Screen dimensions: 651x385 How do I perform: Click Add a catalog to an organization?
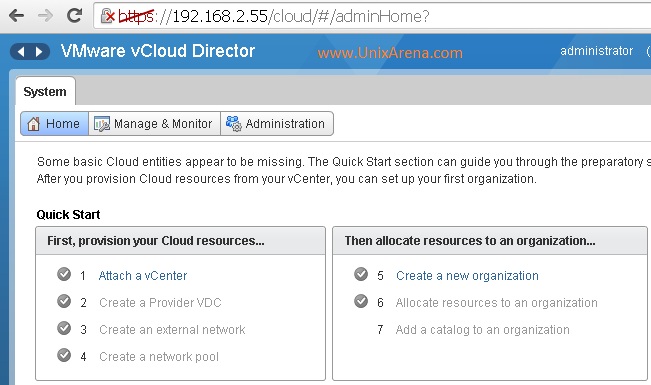coord(482,330)
